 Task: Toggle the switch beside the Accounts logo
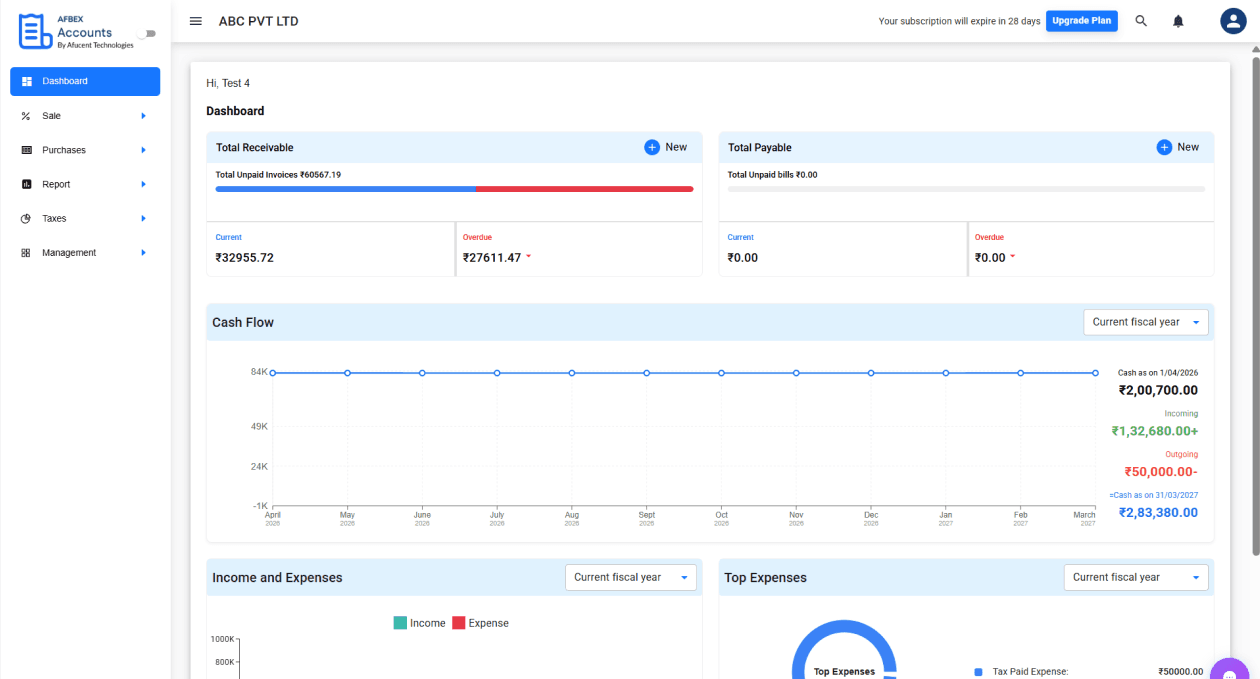[x=148, y=33]
